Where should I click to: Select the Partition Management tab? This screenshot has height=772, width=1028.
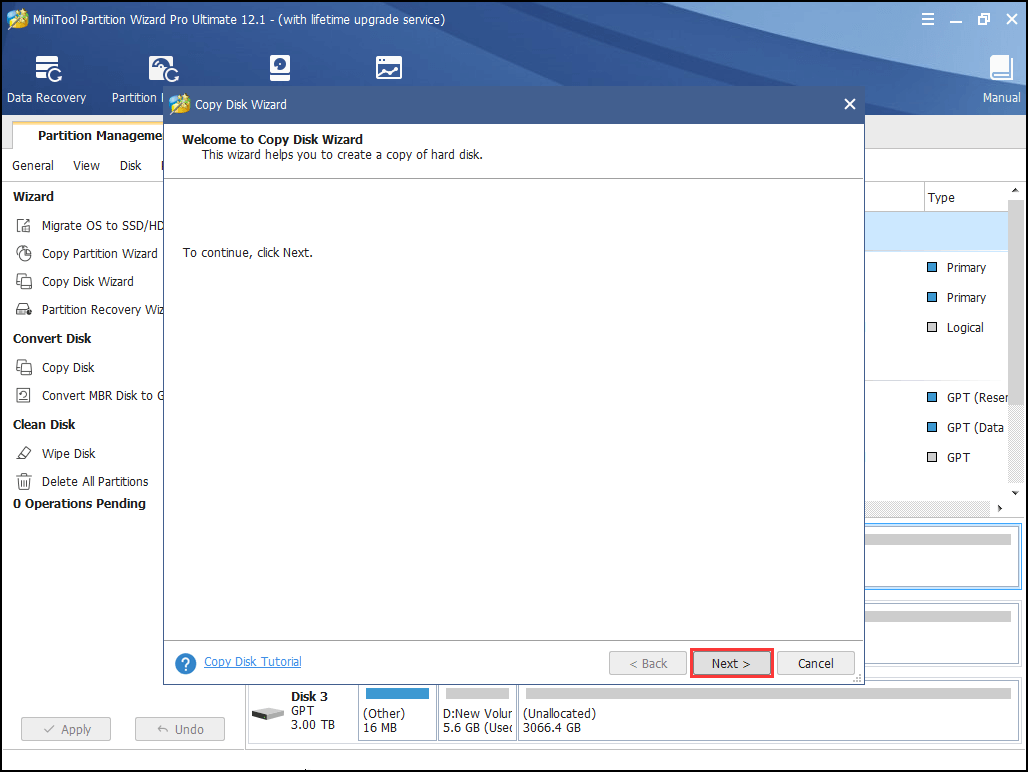(88, 136)
